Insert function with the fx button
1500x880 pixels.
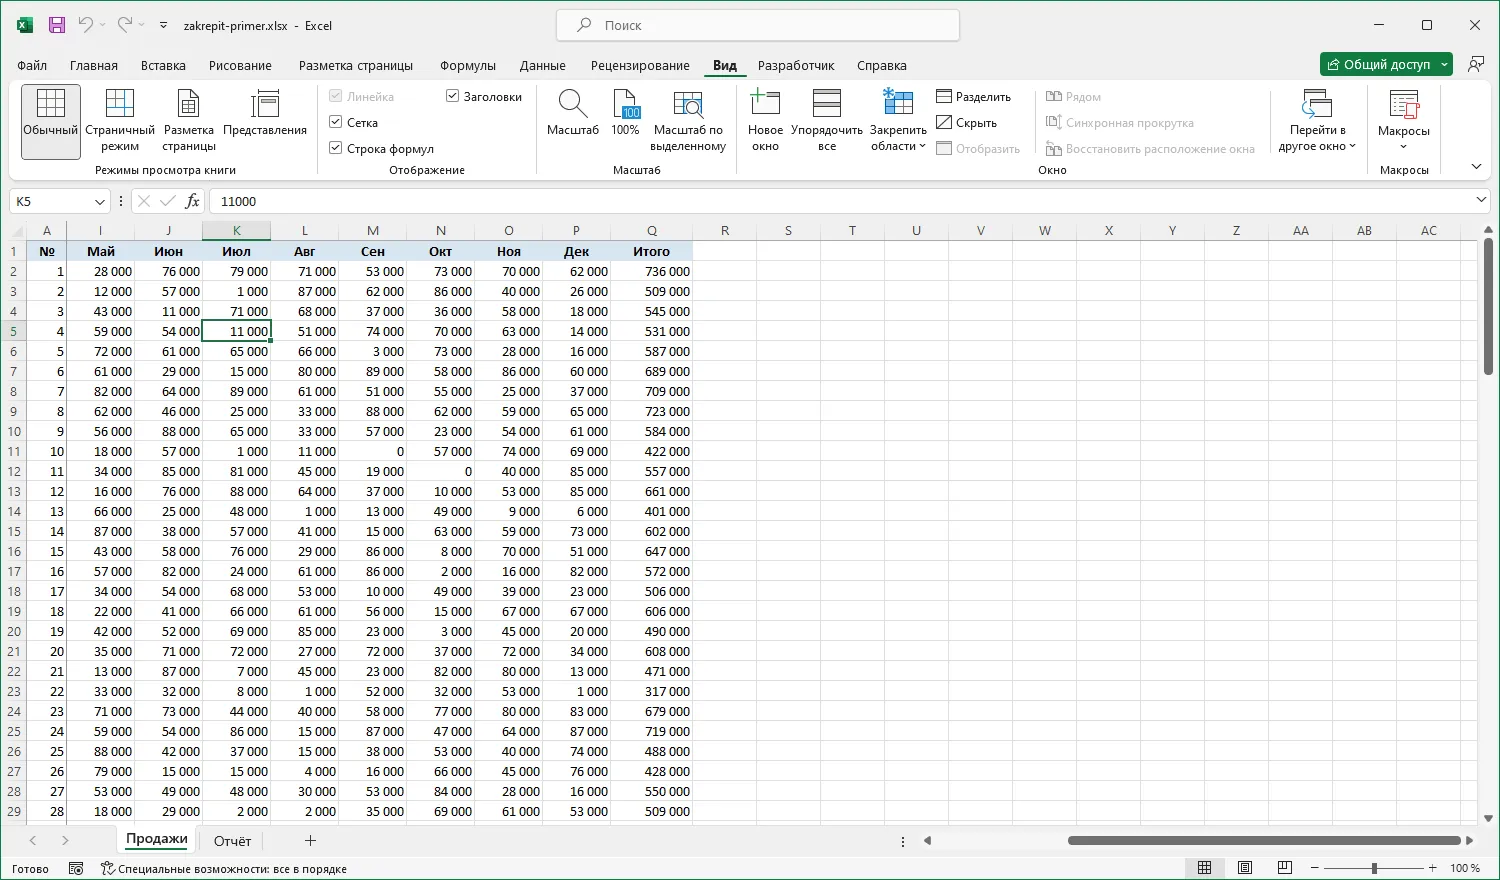tap(193, 201)
